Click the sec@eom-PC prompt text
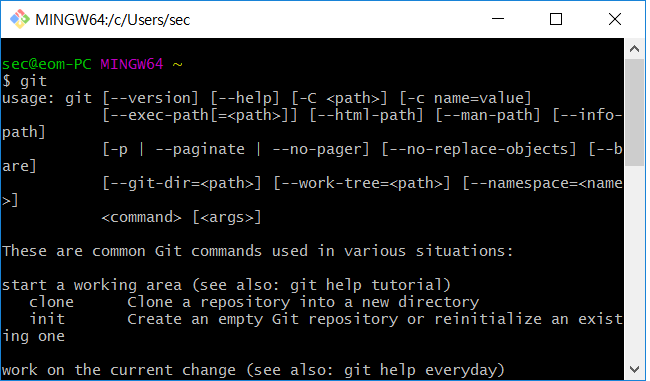 [47, 64]
